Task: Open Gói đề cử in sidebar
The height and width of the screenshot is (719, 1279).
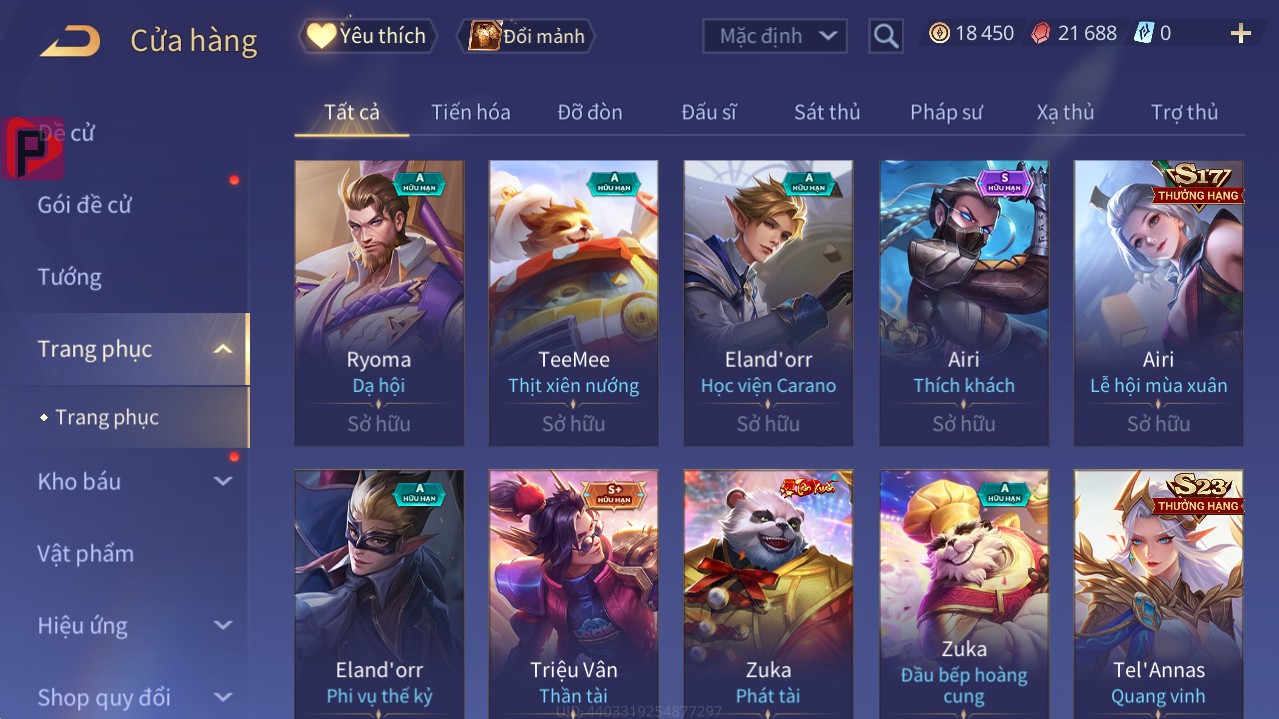Action: [85, 205]
